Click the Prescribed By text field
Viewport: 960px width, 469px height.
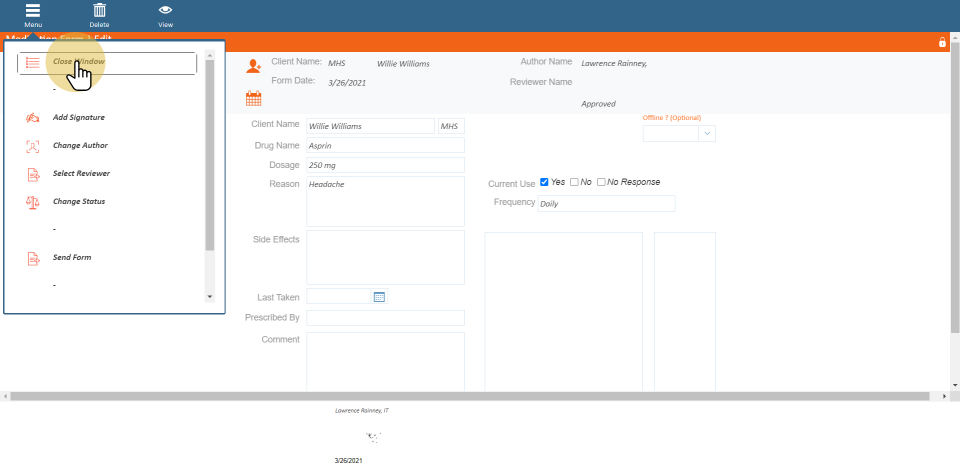point(385,318)
